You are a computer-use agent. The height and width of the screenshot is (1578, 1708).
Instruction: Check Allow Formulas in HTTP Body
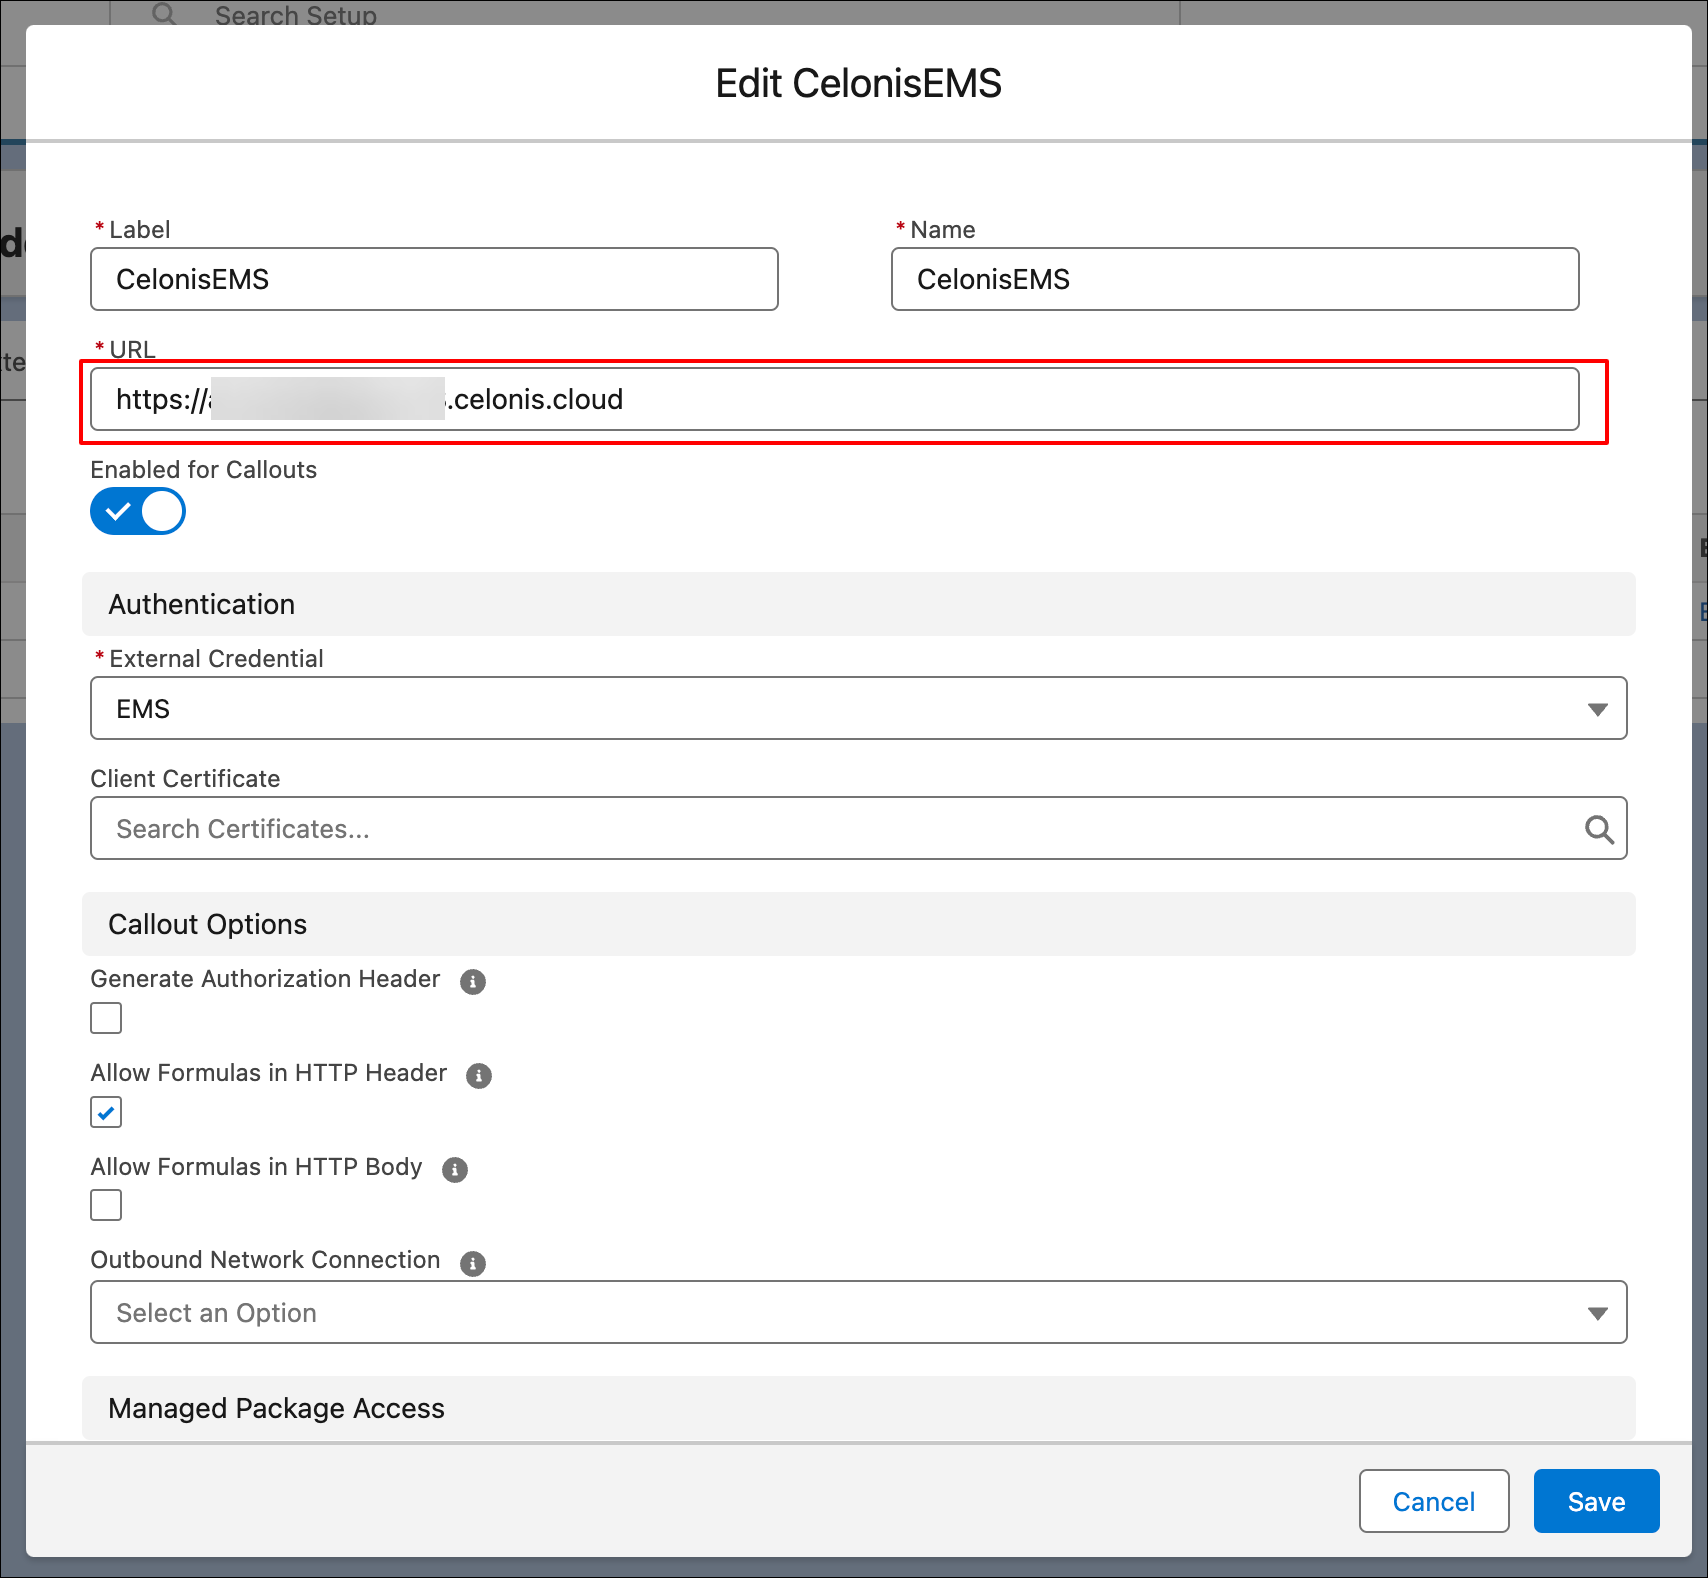pyautogui.click(x=106, y=1205)
